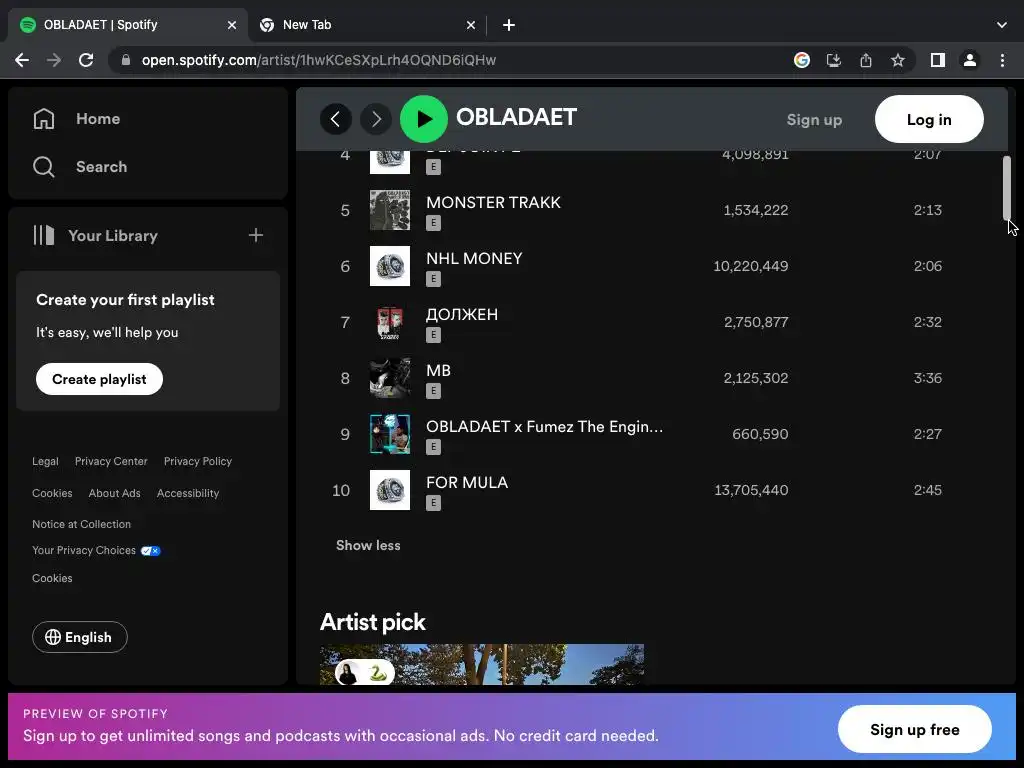The height and width of the screenshot is (768, 1024).
Task: Click the play count 10,220,449
Action: tap(750, 266)
